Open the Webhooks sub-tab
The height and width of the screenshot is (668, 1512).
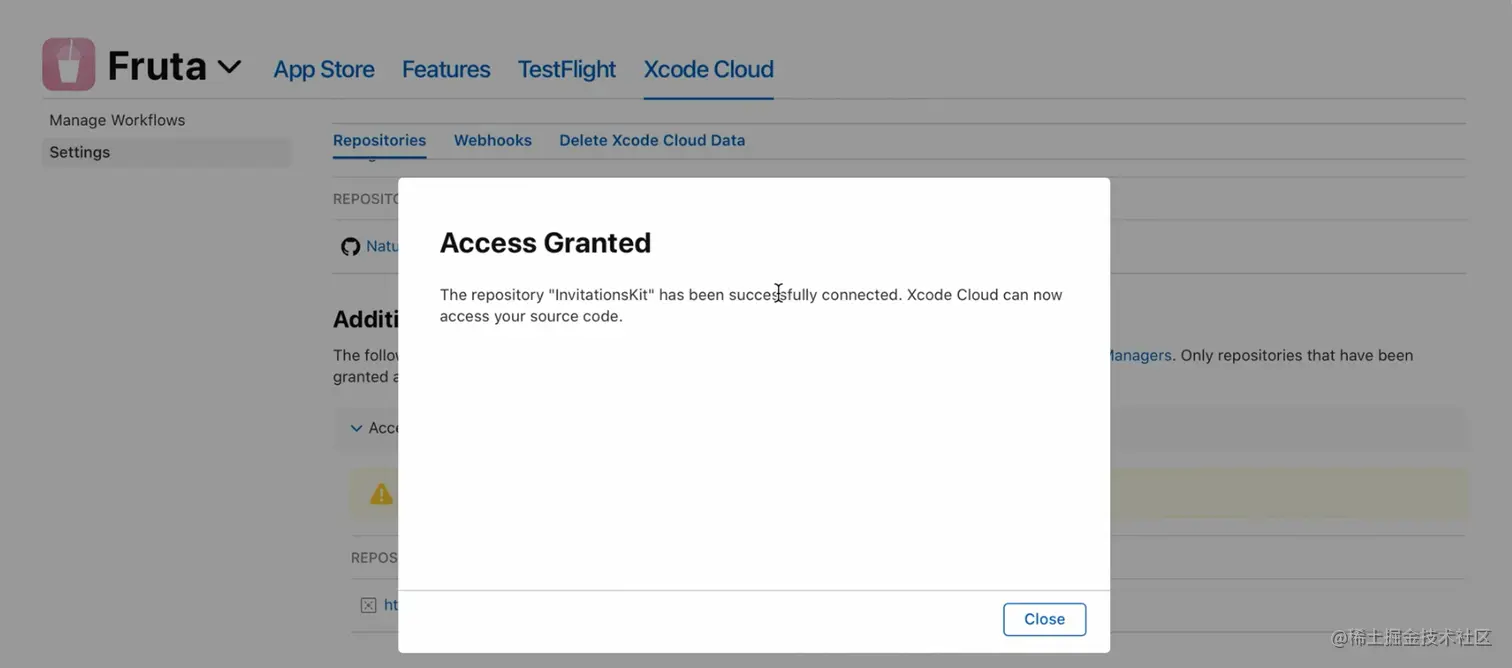pos(493,140)
